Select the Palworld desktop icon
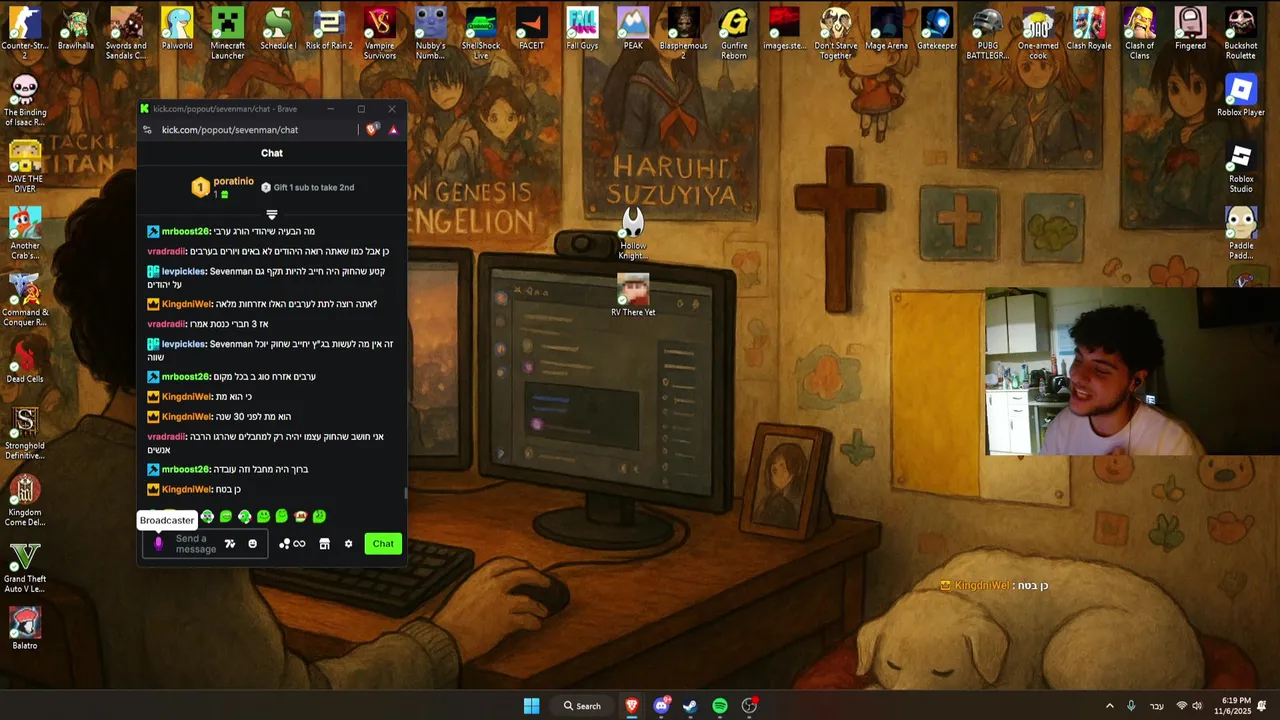This screenshot has width=1280, height=720. click(177, 30)
